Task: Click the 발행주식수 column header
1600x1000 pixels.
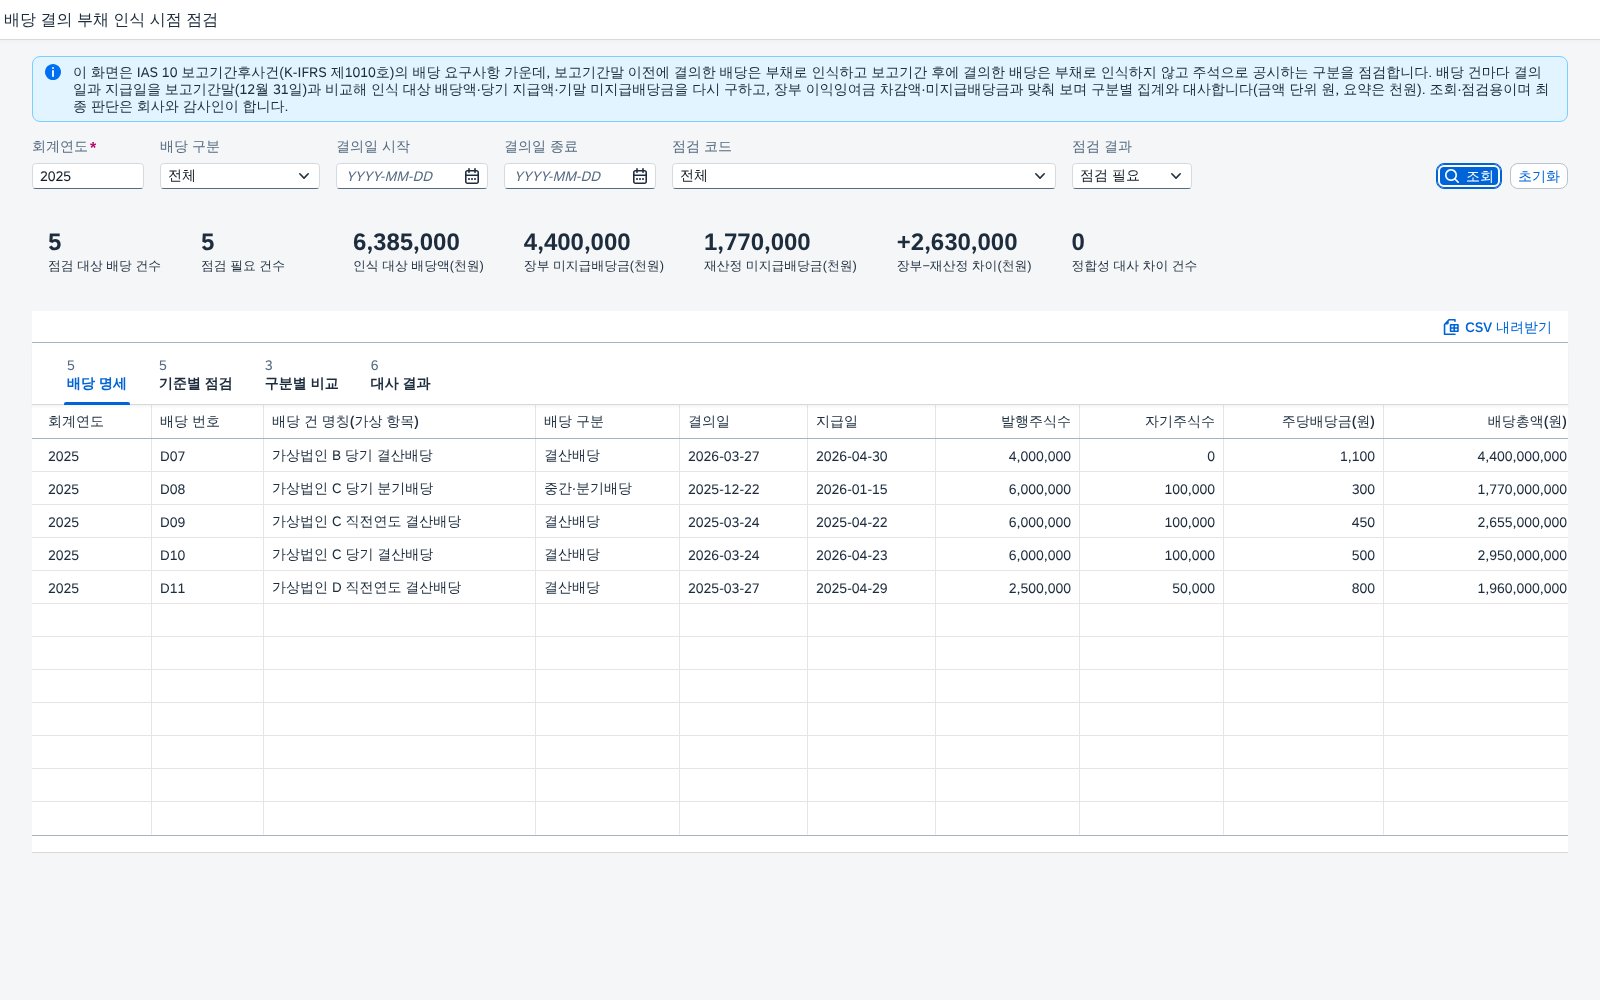Action: (1007, 422)
